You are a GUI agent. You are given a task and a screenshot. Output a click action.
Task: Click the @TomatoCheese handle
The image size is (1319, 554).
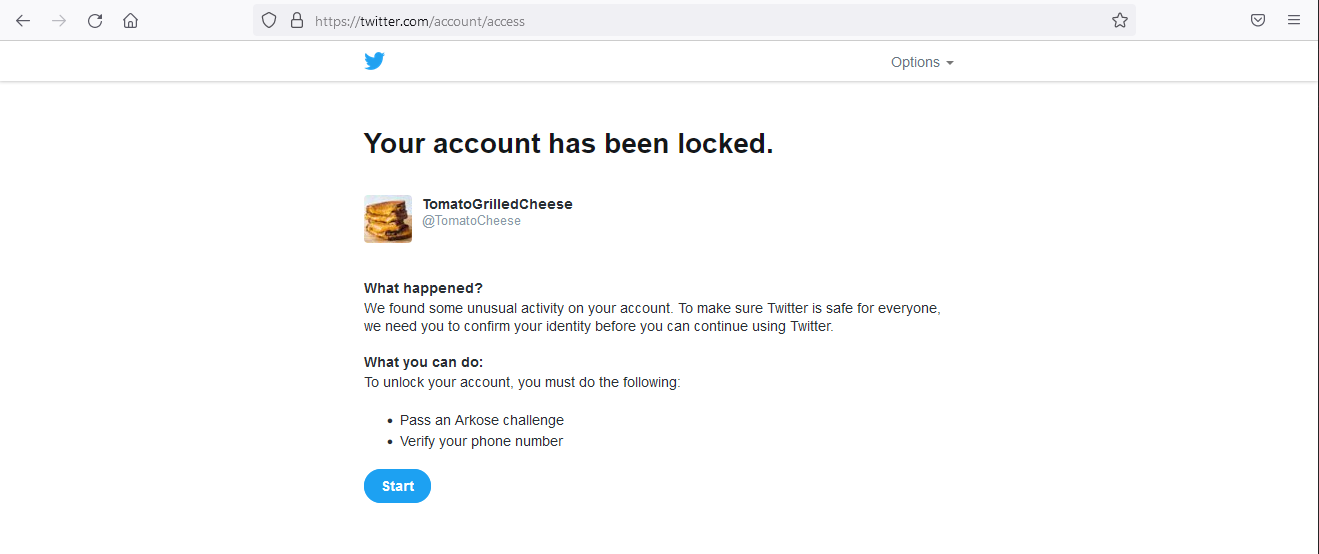pyautogui.click(x=471, y=221)
